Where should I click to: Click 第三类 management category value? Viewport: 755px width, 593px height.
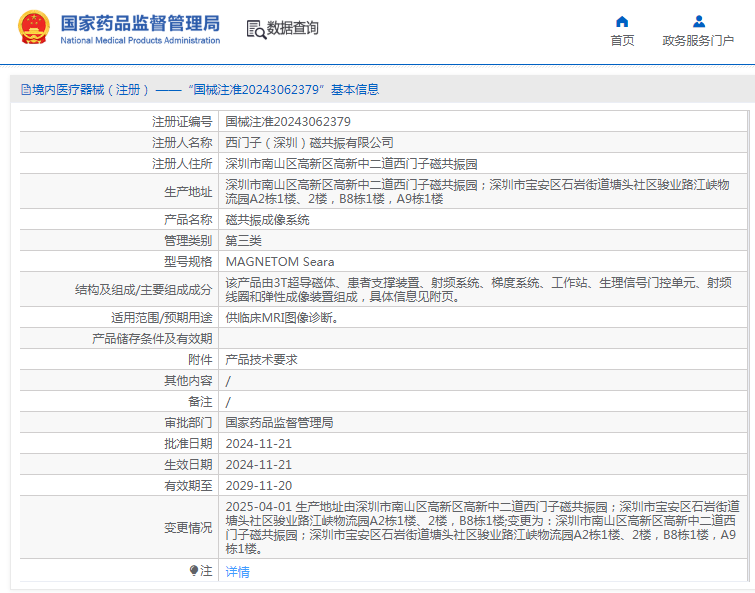click(x=243, y=241)
